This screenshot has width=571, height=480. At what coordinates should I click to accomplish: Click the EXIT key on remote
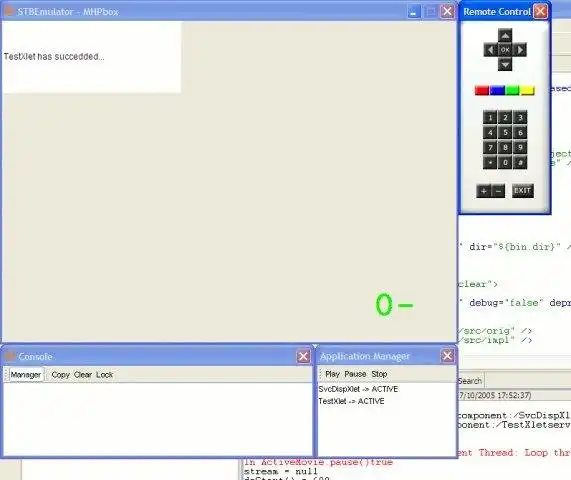523,191
